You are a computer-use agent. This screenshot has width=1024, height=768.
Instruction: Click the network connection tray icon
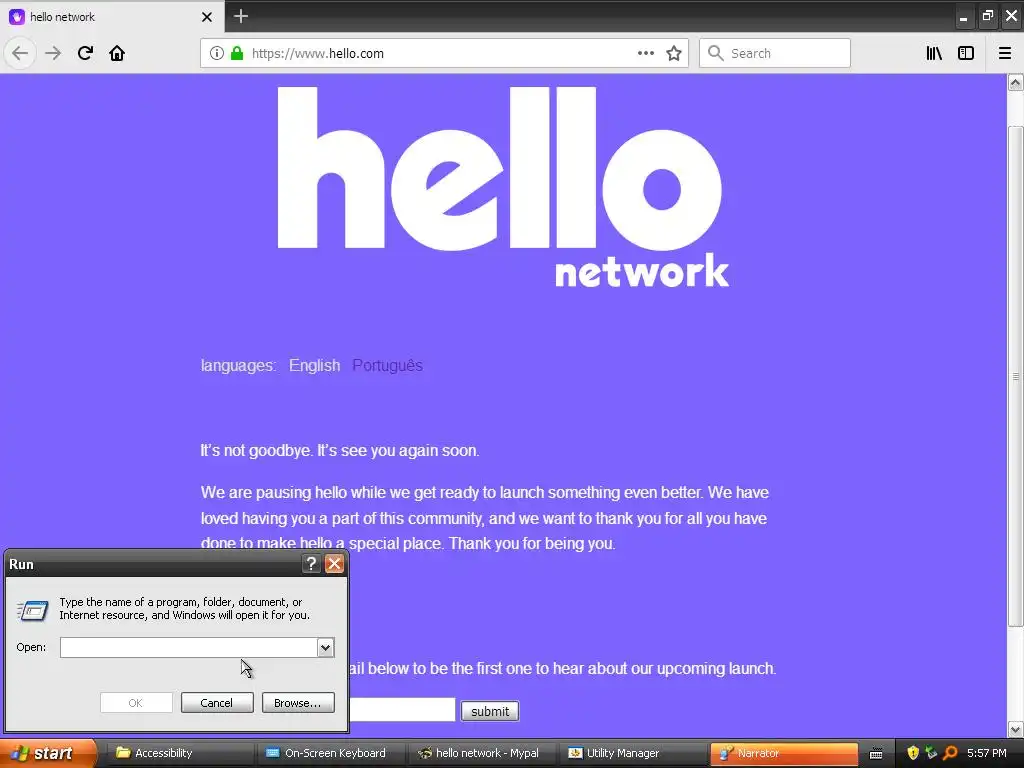[x=931, y=753]
